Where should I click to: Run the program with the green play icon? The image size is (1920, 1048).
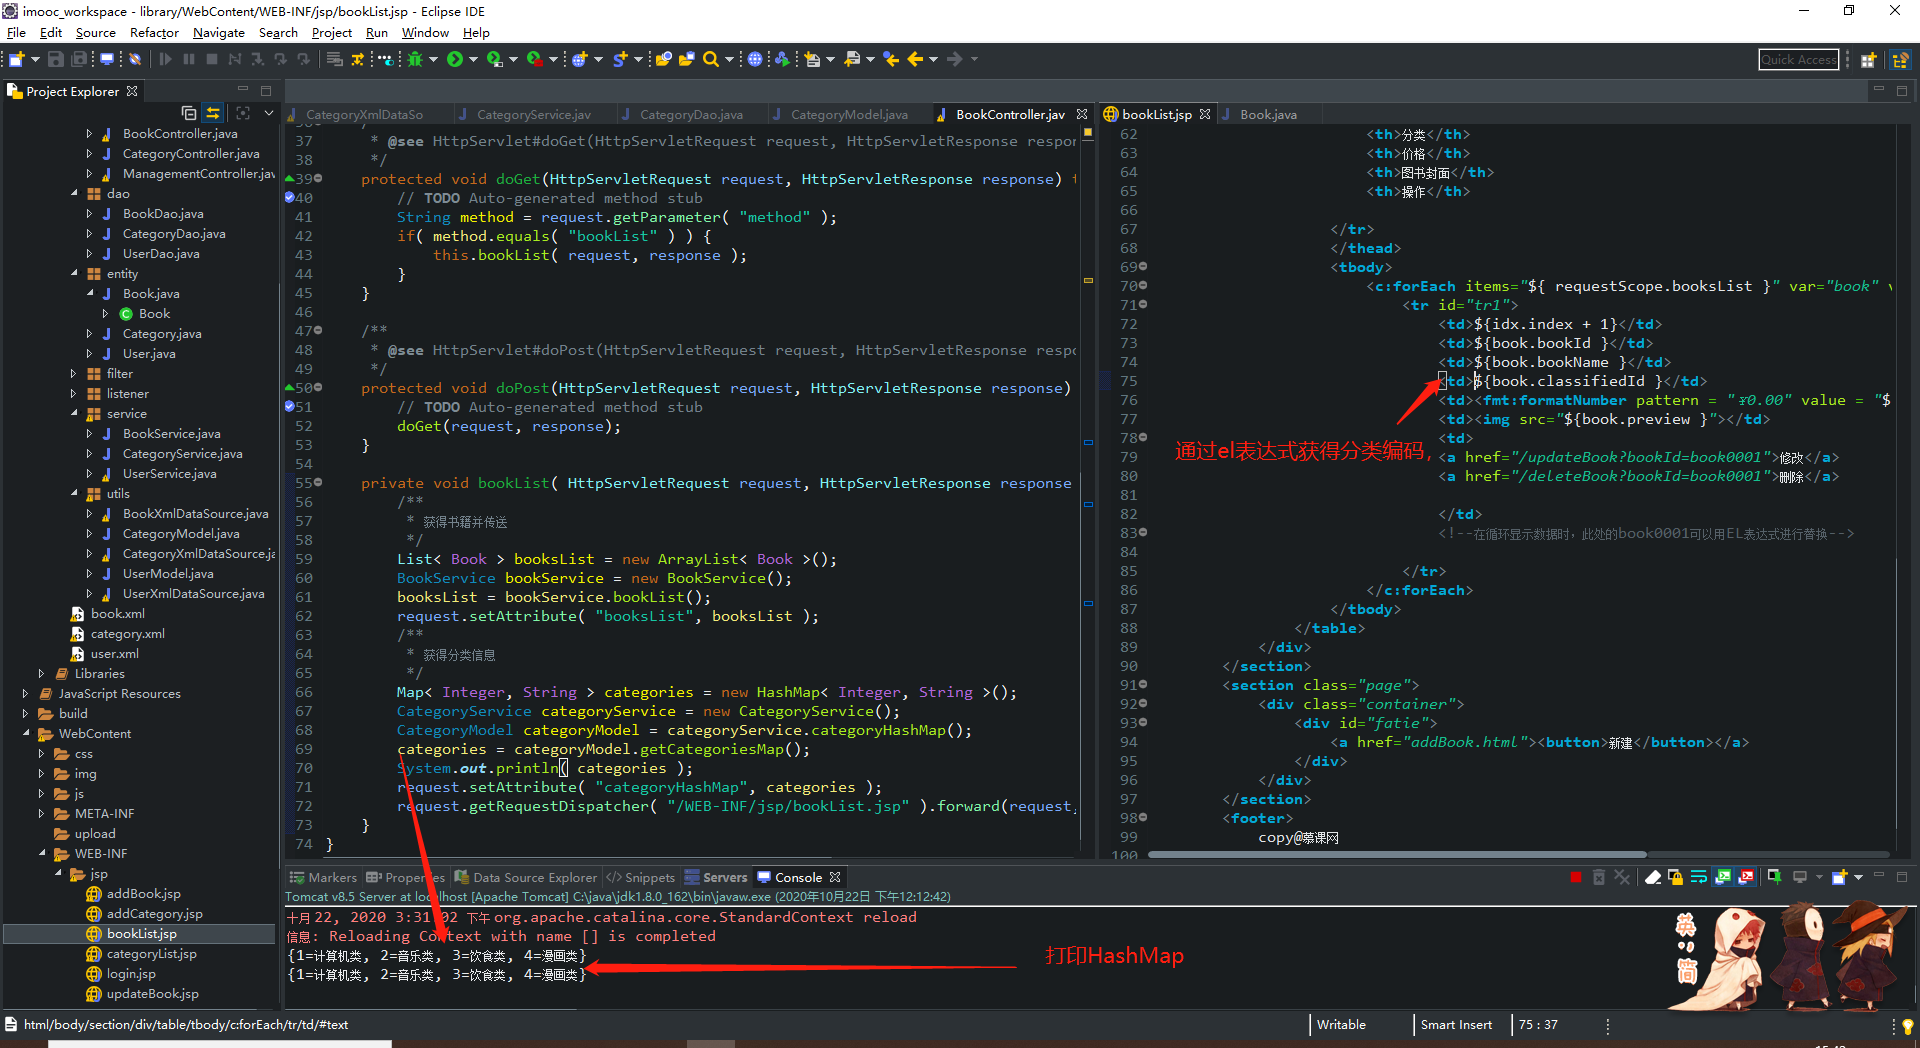[455, 60]
